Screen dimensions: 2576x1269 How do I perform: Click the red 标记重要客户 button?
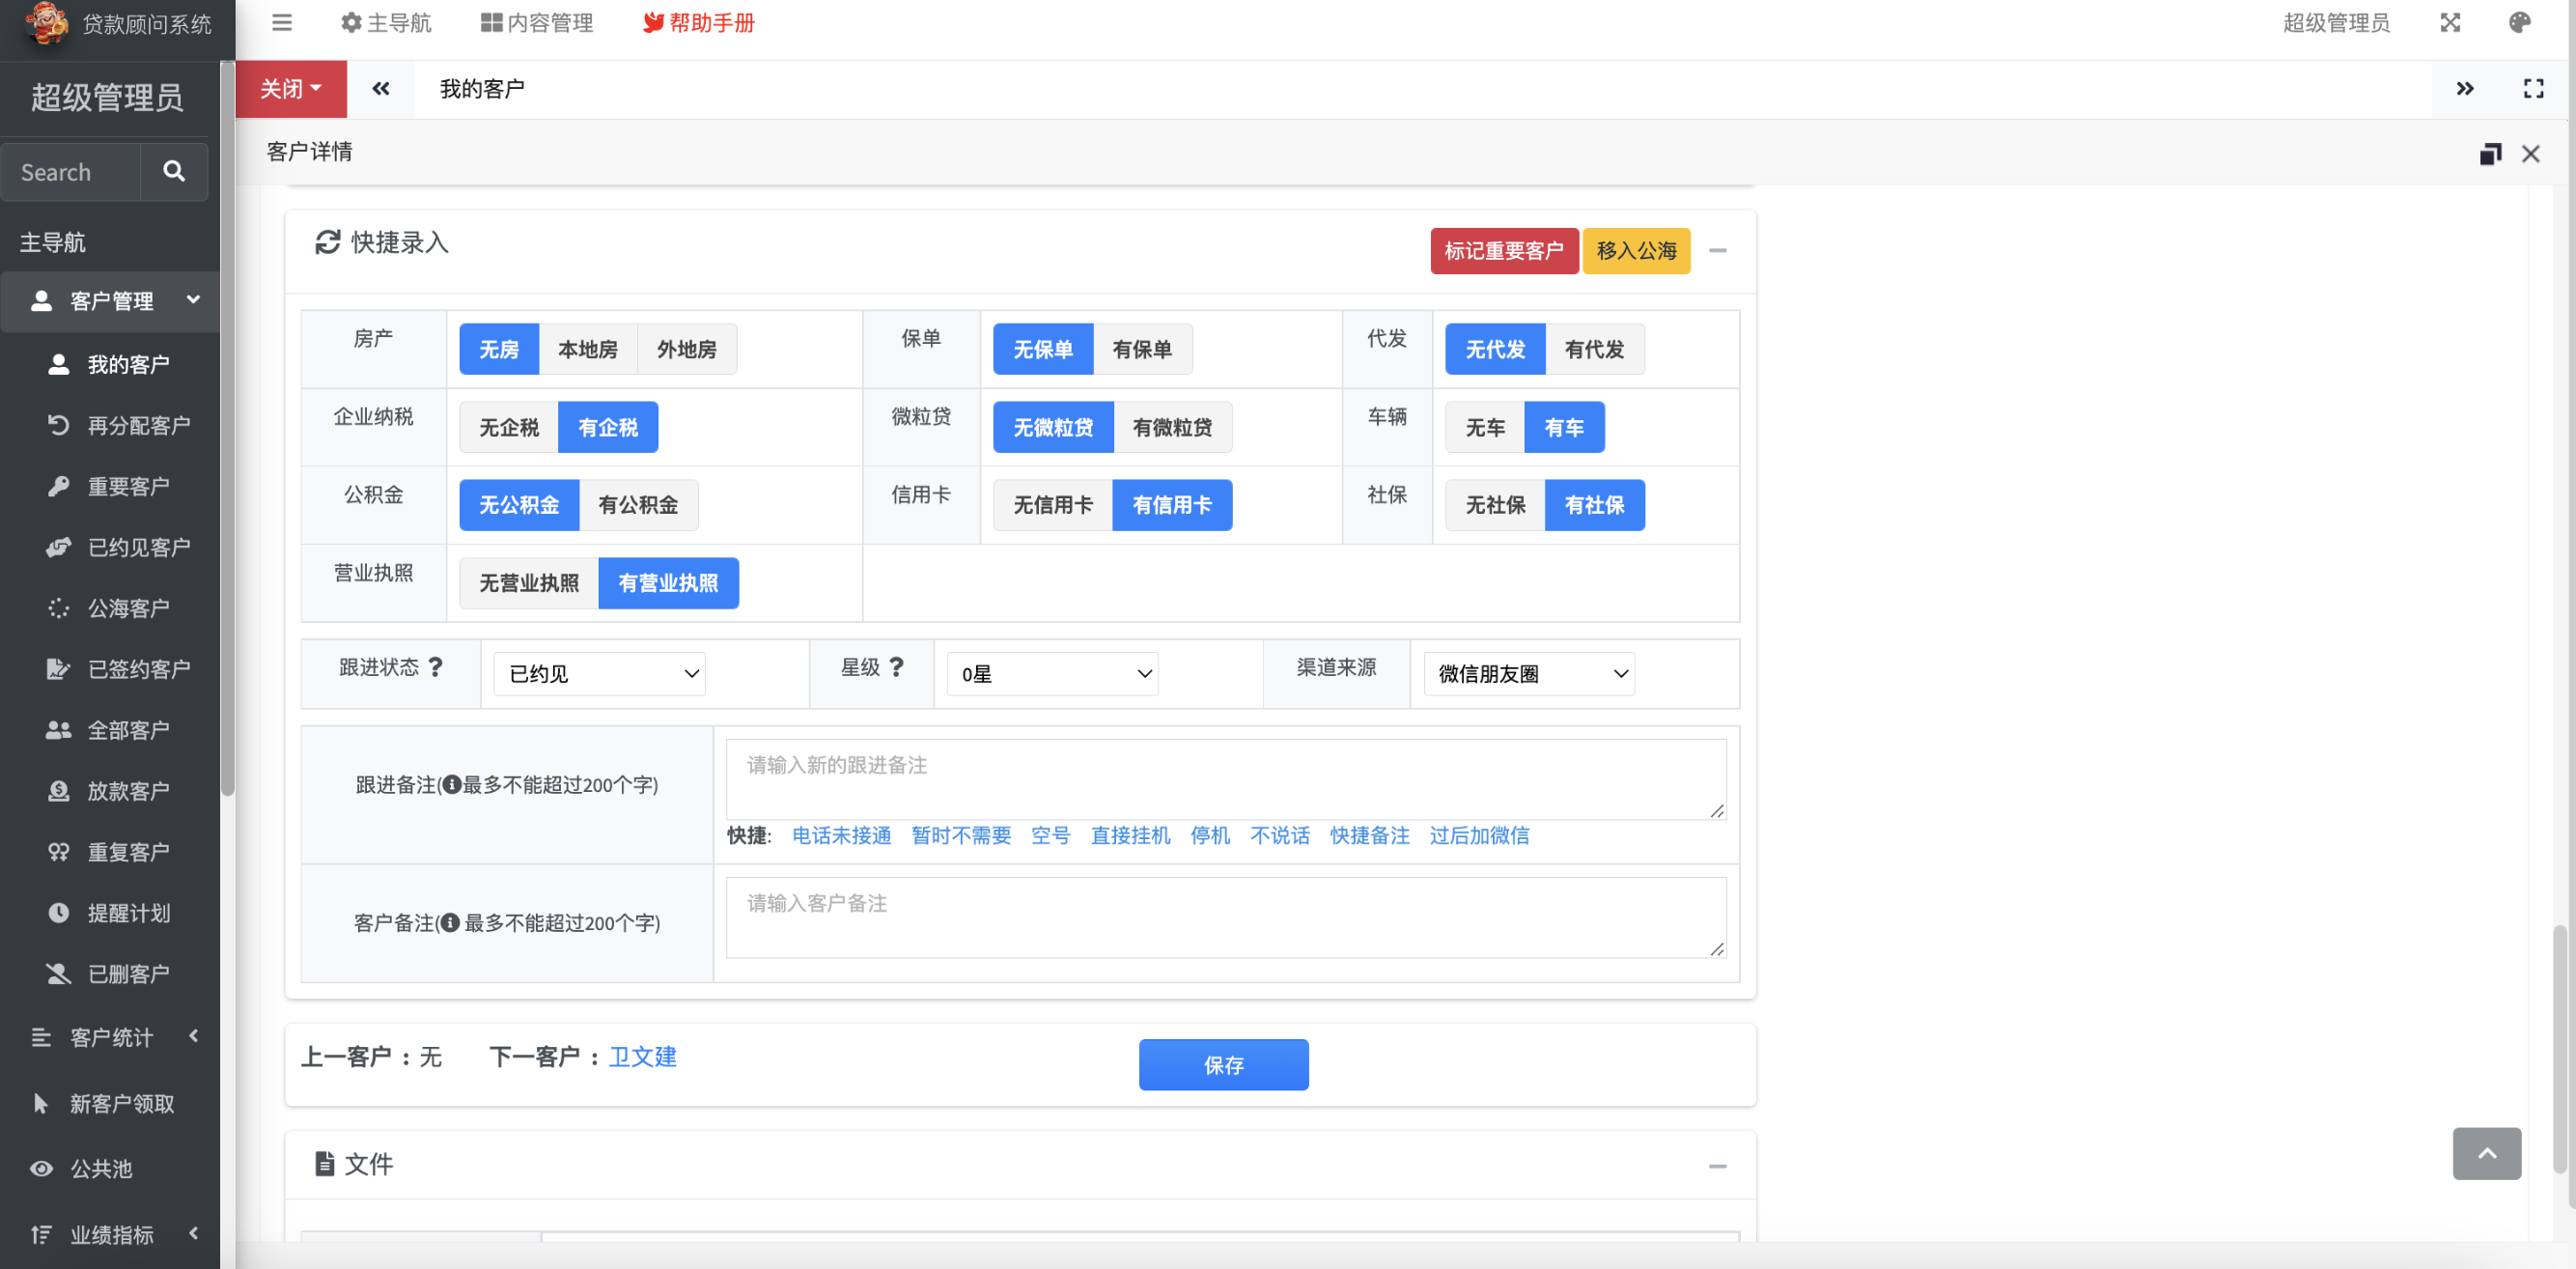(1503, 250)
